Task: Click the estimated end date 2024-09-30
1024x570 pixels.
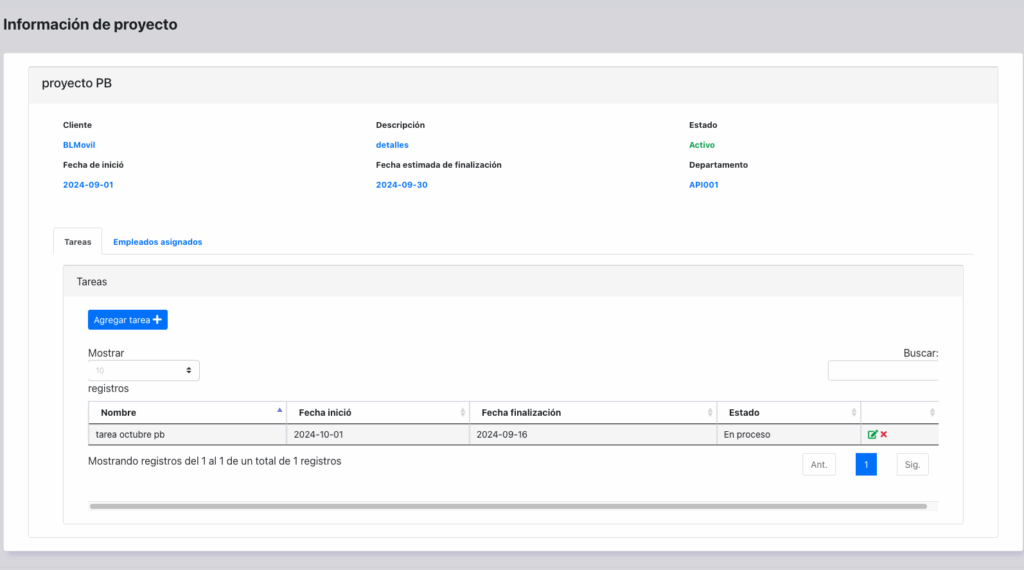Action: (402, 185)
